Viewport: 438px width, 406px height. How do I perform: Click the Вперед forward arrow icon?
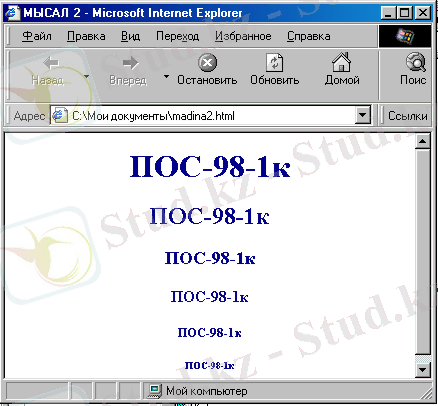pos(130,63)
